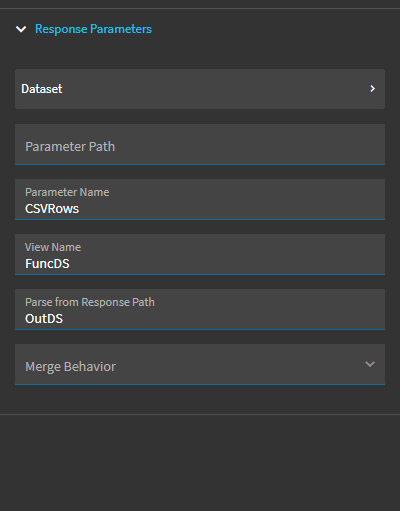The image size is (400, 511).
Task: Edit the View Name field FuncDS
Action: (200, 254)
